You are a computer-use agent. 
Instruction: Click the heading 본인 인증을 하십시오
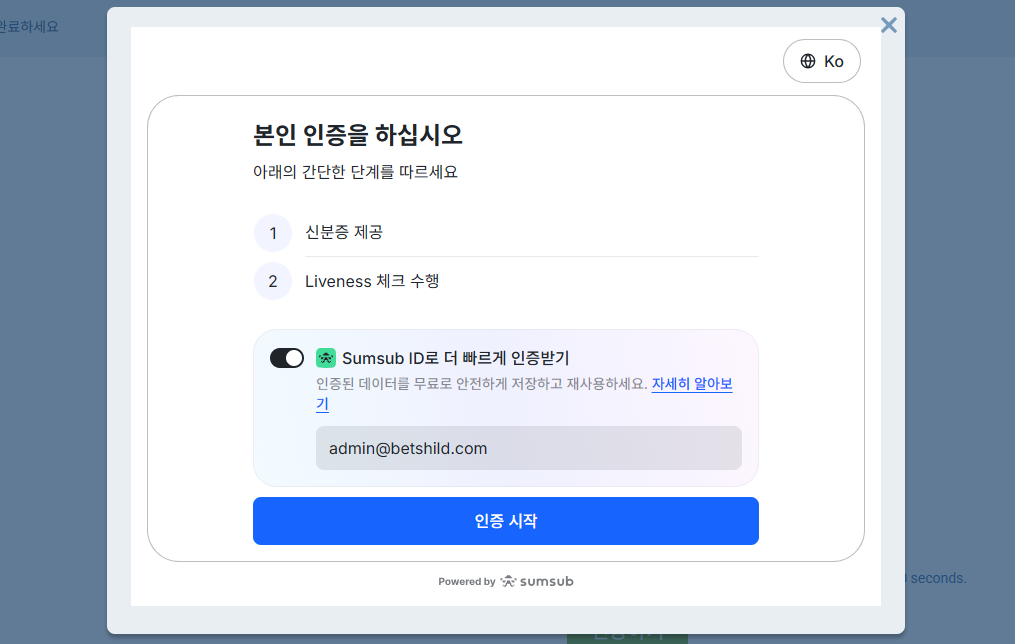tap(357, 135)
